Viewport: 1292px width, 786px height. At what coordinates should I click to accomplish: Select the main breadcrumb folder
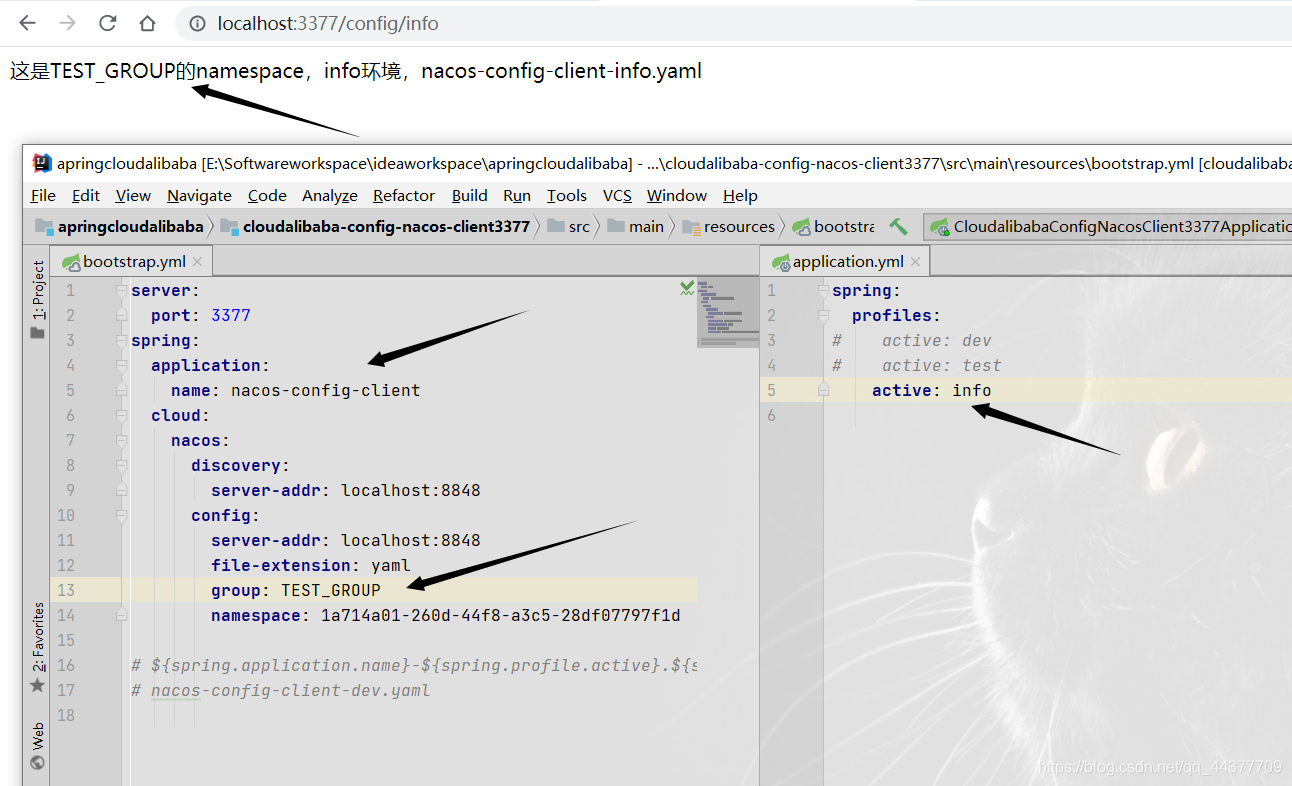(636, 226)
